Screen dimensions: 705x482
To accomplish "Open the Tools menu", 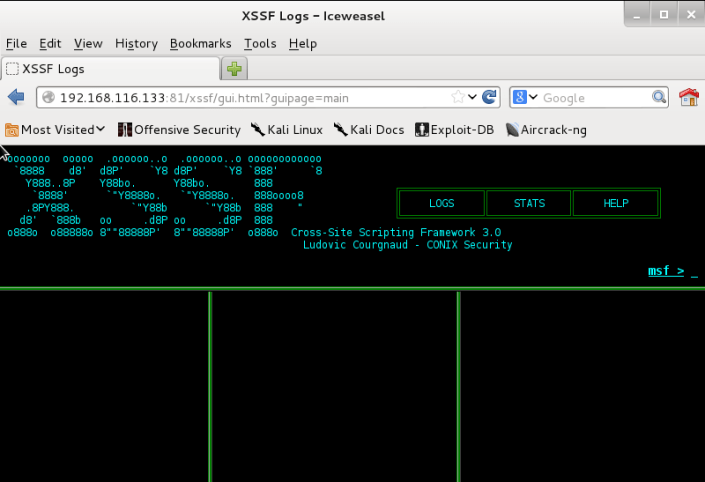I will click(260, 43).
